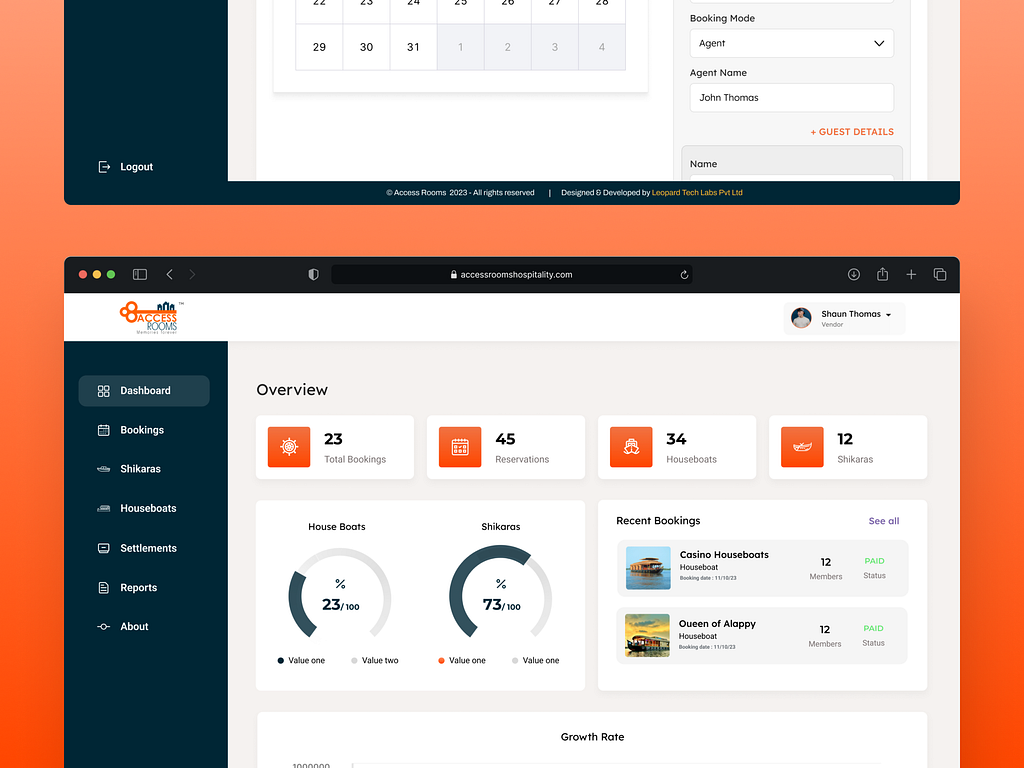Select date 29 in the calendar
The height and width of the screenshot is (768, 1024).
tap(319, 47)
